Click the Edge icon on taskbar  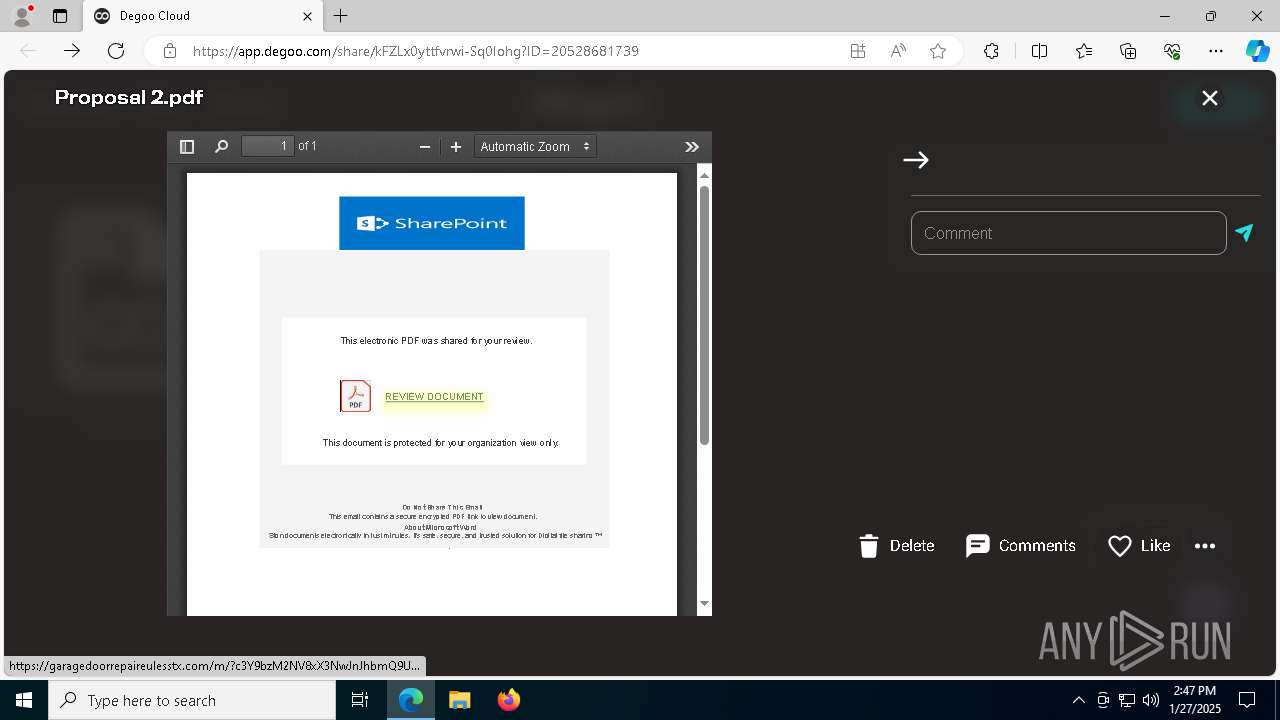coord(411,700)
